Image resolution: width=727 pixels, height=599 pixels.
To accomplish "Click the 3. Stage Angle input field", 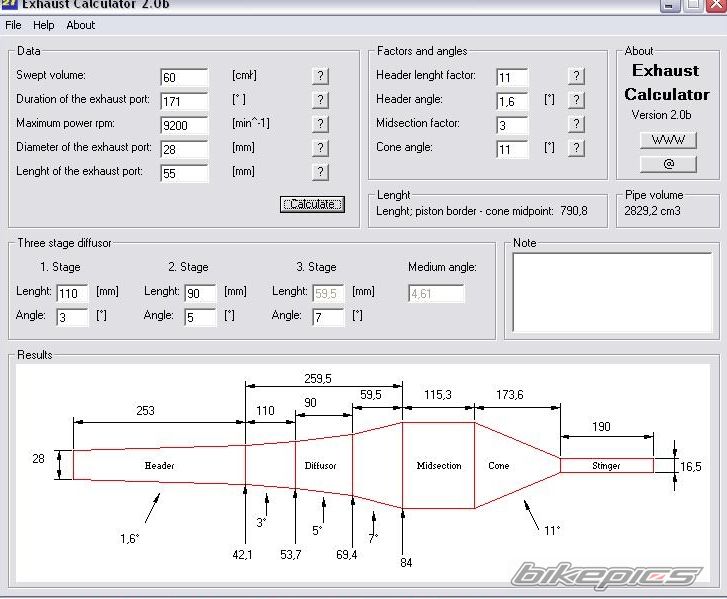I will tap(328, 317).
